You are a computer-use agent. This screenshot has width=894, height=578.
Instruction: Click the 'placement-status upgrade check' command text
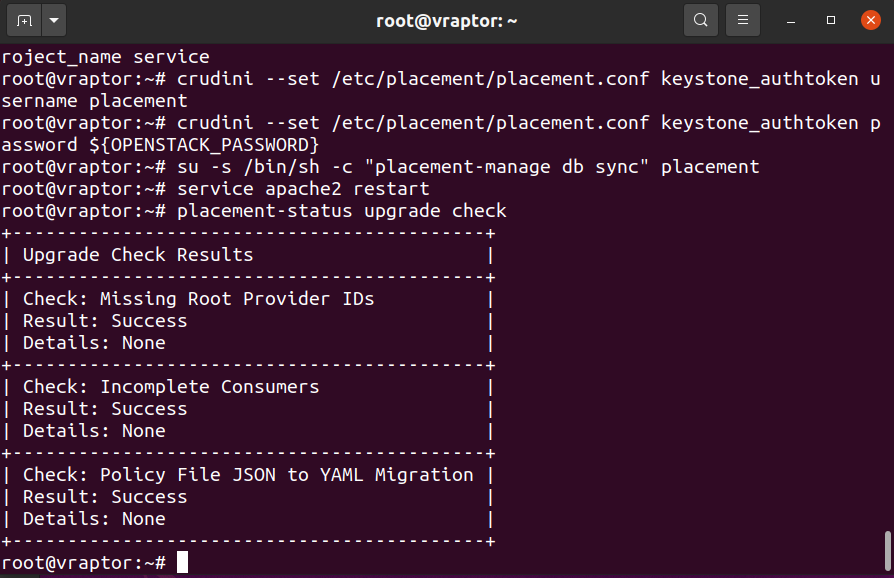point(342,211)
